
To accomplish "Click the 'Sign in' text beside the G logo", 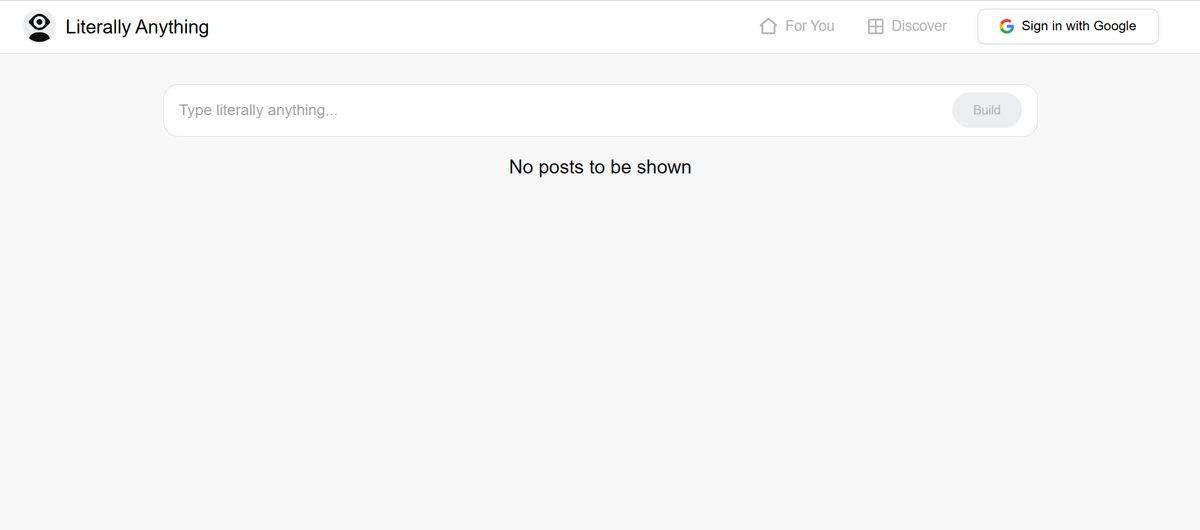I will tap(1041, 26).
